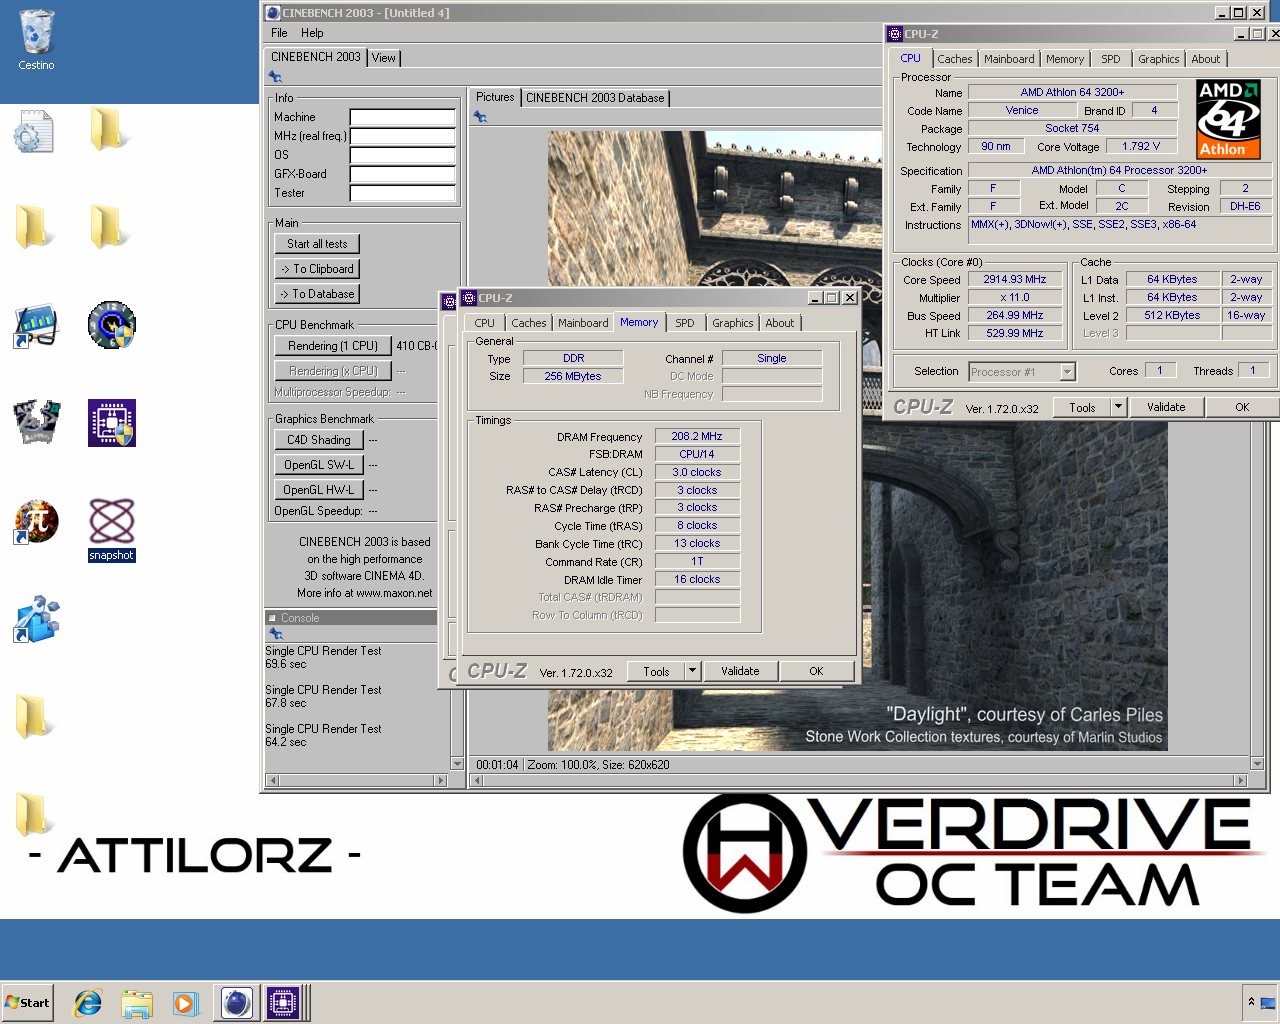Select the DRAM Frequency value 208.2 MHz
The image size is (1280, 1024).
(x=697, y=437)
